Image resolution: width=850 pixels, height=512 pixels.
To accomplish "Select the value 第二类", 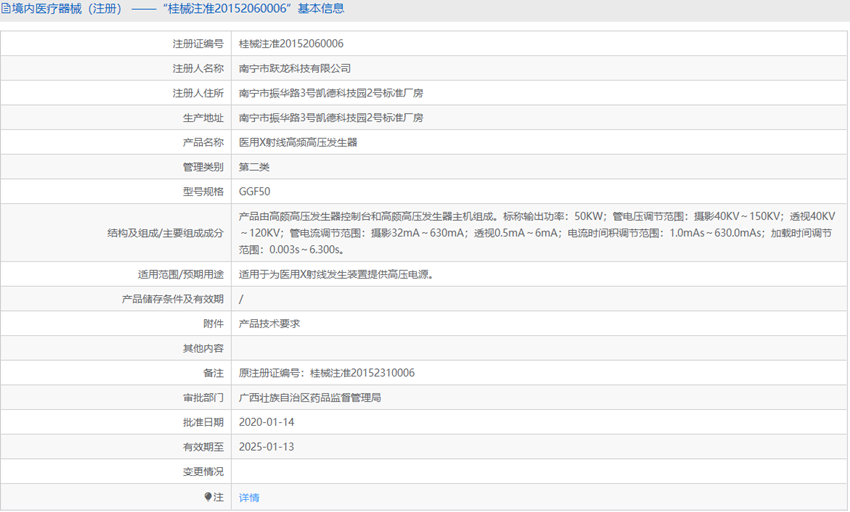I will point(254,167).
